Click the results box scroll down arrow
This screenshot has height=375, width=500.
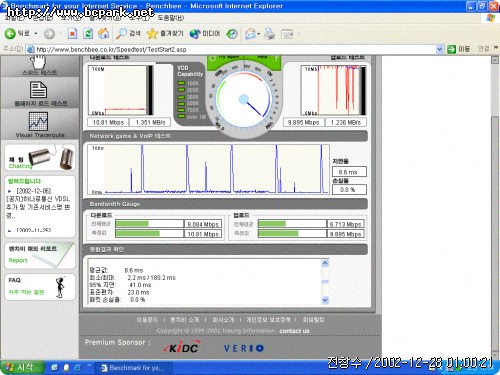pos(325,300)
